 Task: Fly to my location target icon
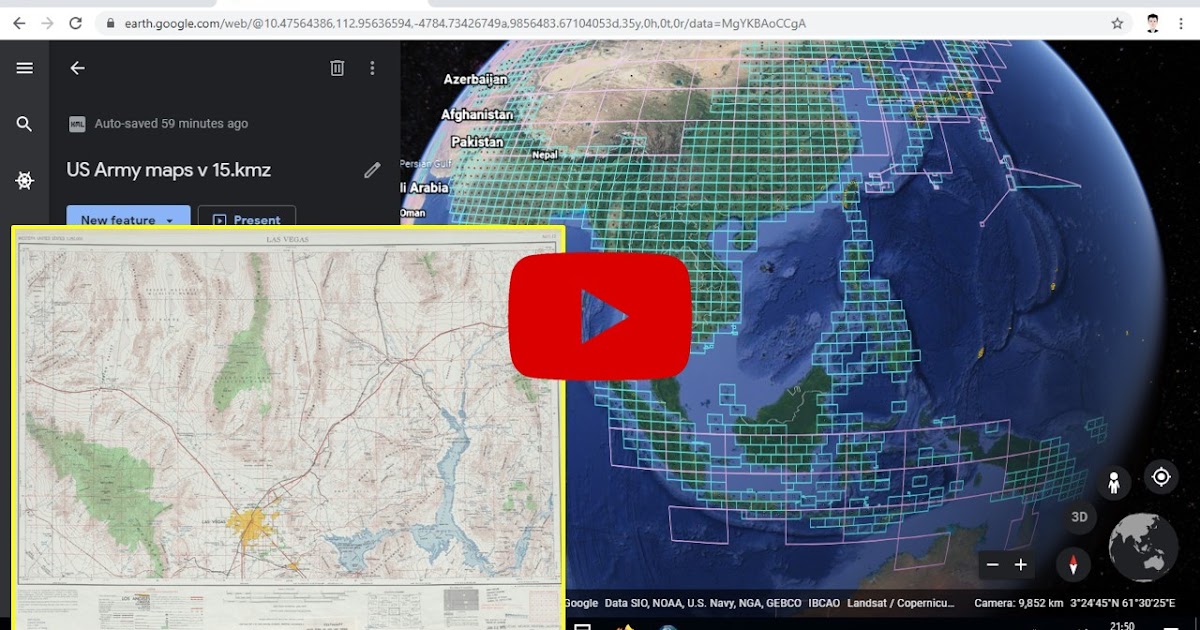pyautogui.click(x=1161, y=477)
